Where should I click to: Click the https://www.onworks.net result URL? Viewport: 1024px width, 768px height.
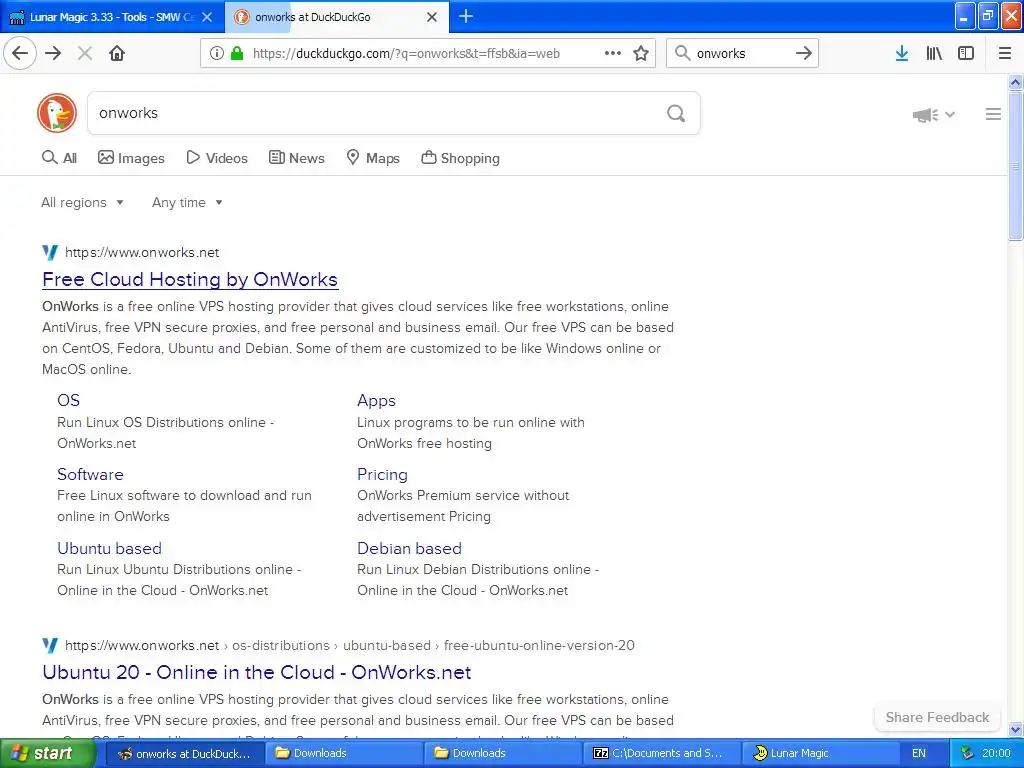coord(142,252)
